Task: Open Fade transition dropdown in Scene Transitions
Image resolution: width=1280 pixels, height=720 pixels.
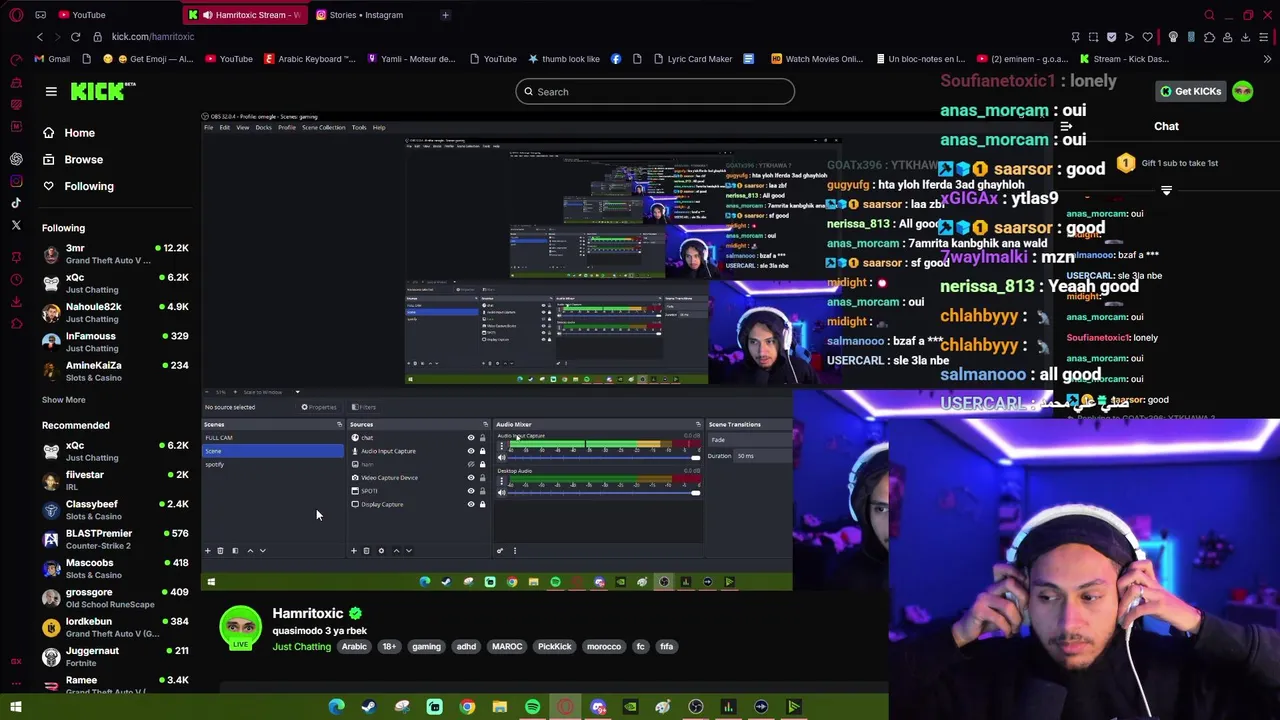Action: point(748,441)
